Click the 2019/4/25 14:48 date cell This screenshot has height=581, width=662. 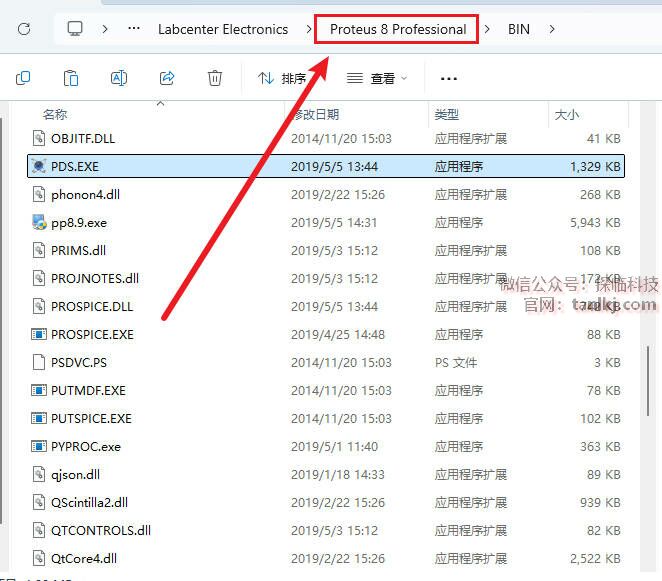(338, 335)
